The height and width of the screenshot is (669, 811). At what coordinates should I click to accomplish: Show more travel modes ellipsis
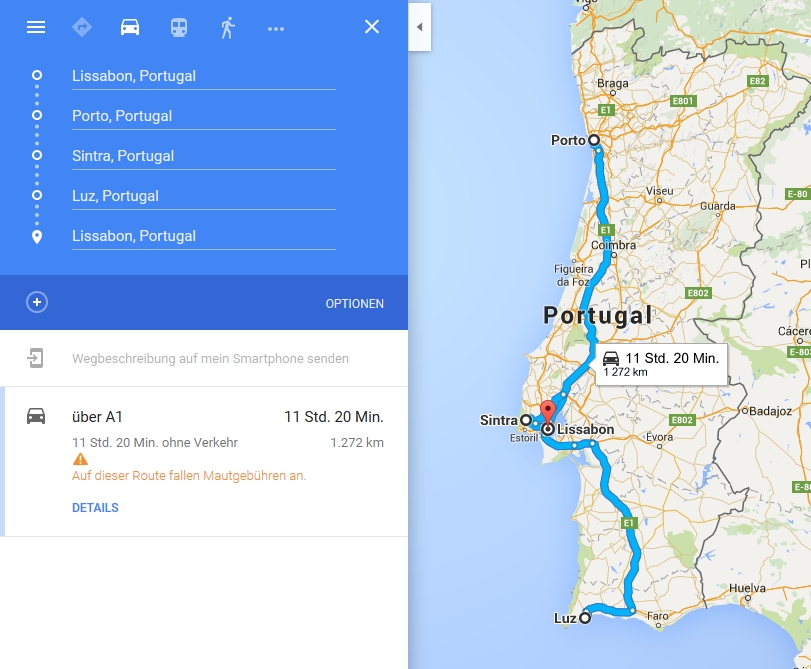click(276, 29)
